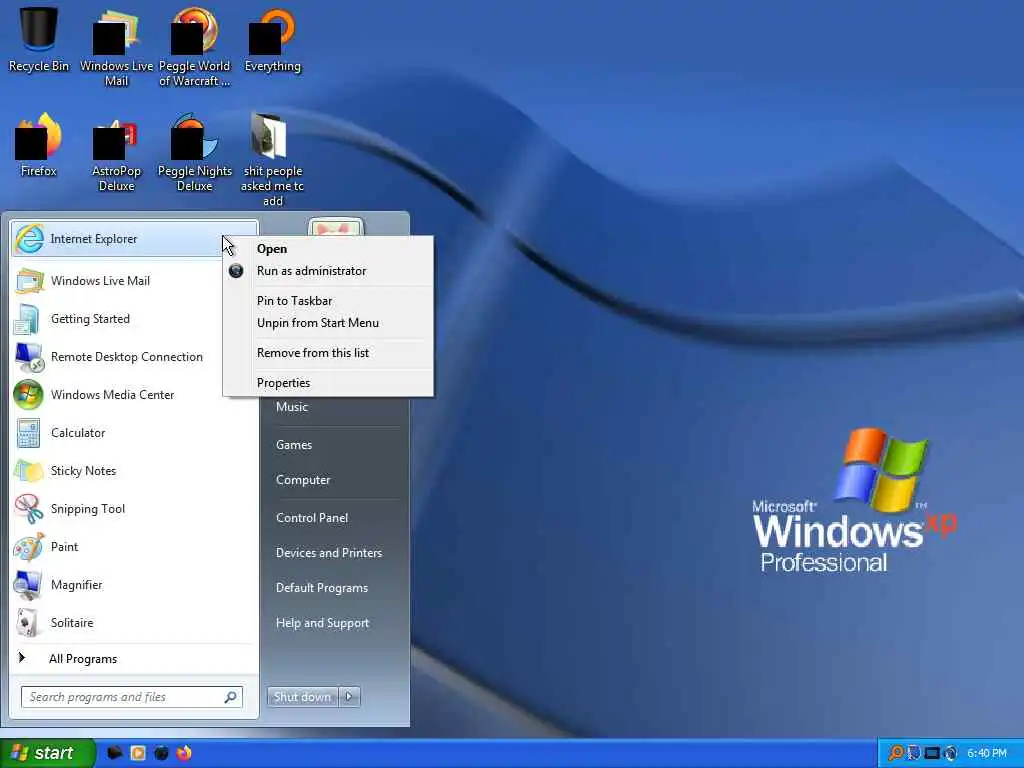Open Calculator from Start menu
The width and height of the screenshot is (1024, 768).
(x=133, y=432)
